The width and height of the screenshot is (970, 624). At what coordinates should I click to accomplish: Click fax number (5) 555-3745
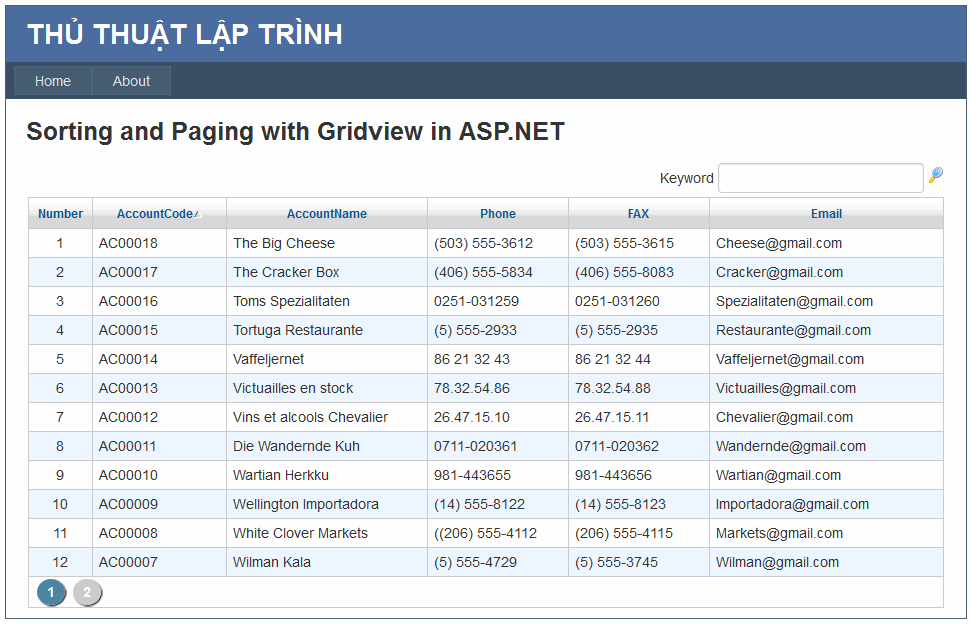tap(616, 562)
